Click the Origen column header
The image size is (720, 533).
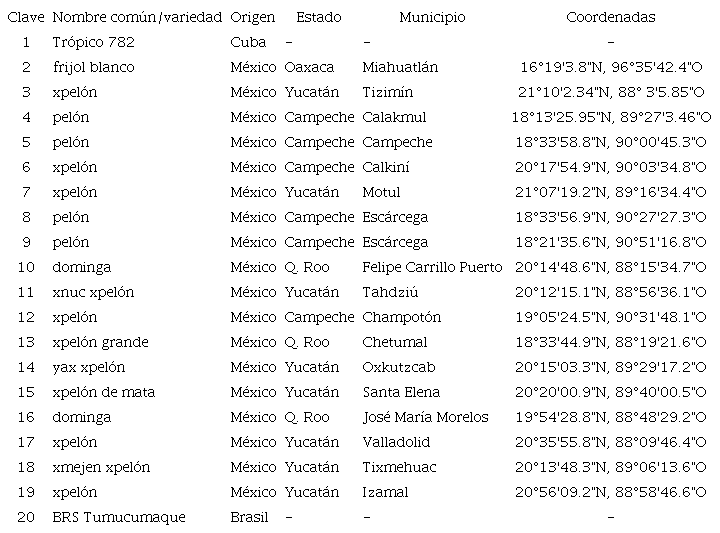pyautogui.click(x=252, y=17)
